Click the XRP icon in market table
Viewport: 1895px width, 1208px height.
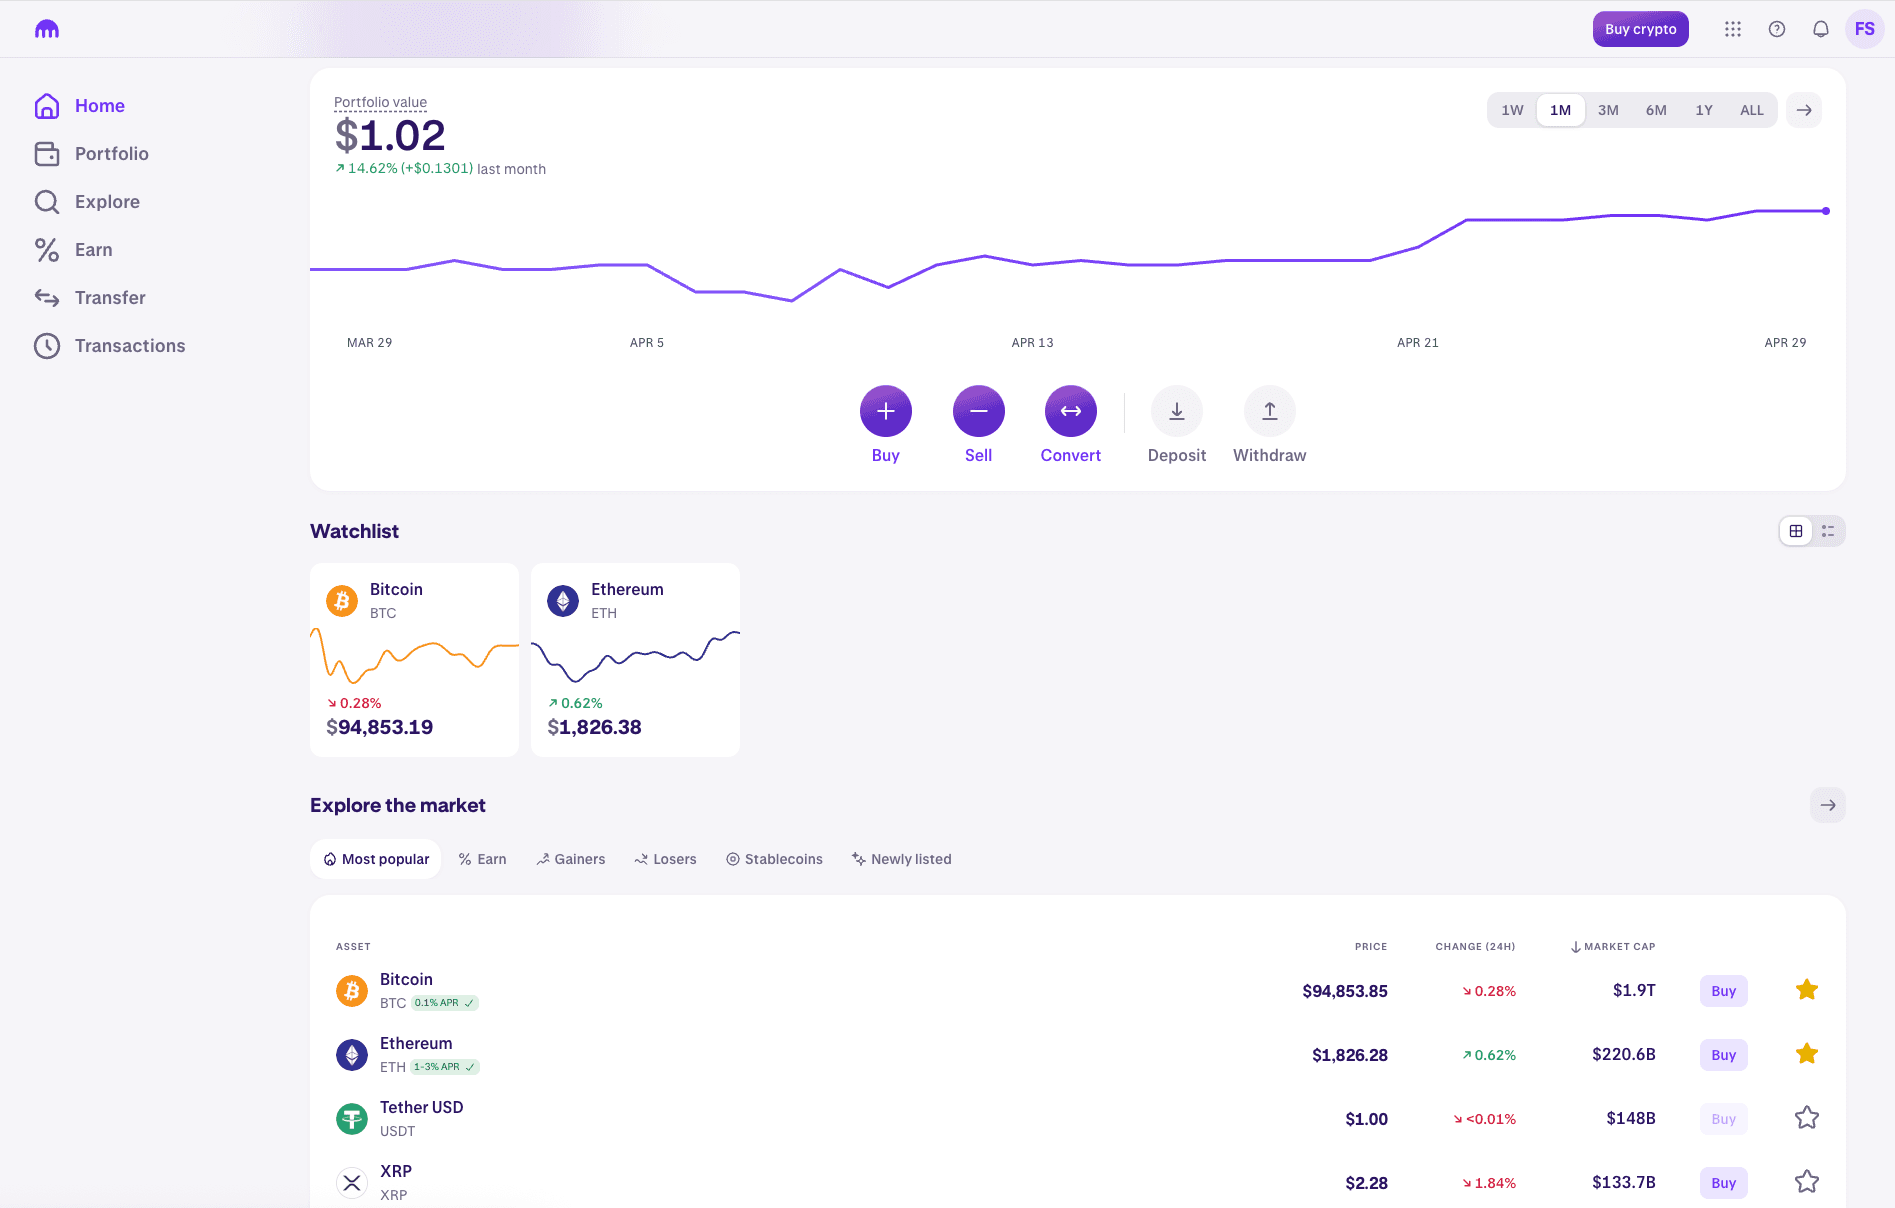[352, 1183]
